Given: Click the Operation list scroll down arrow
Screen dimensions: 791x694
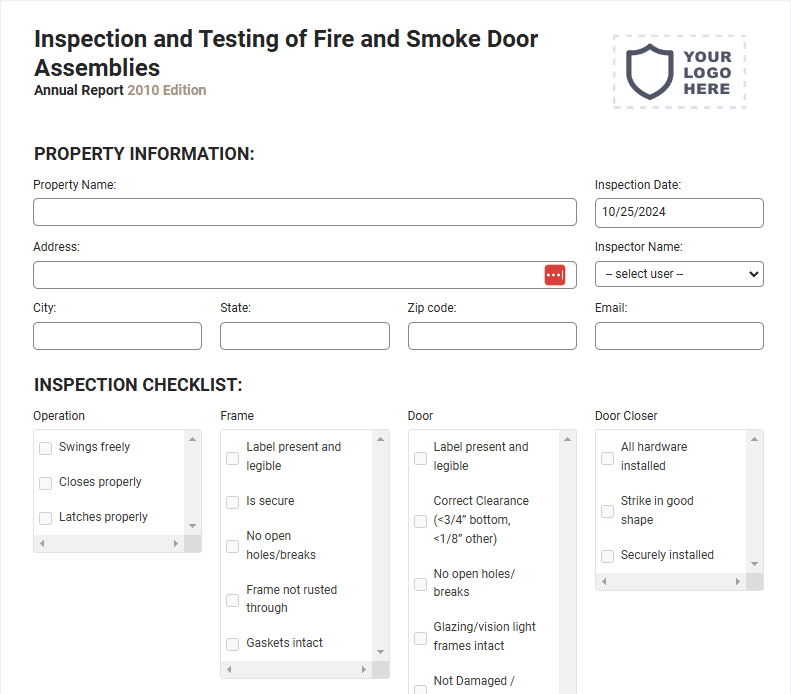Looking at the screenshot, I should tap(193, 526).
